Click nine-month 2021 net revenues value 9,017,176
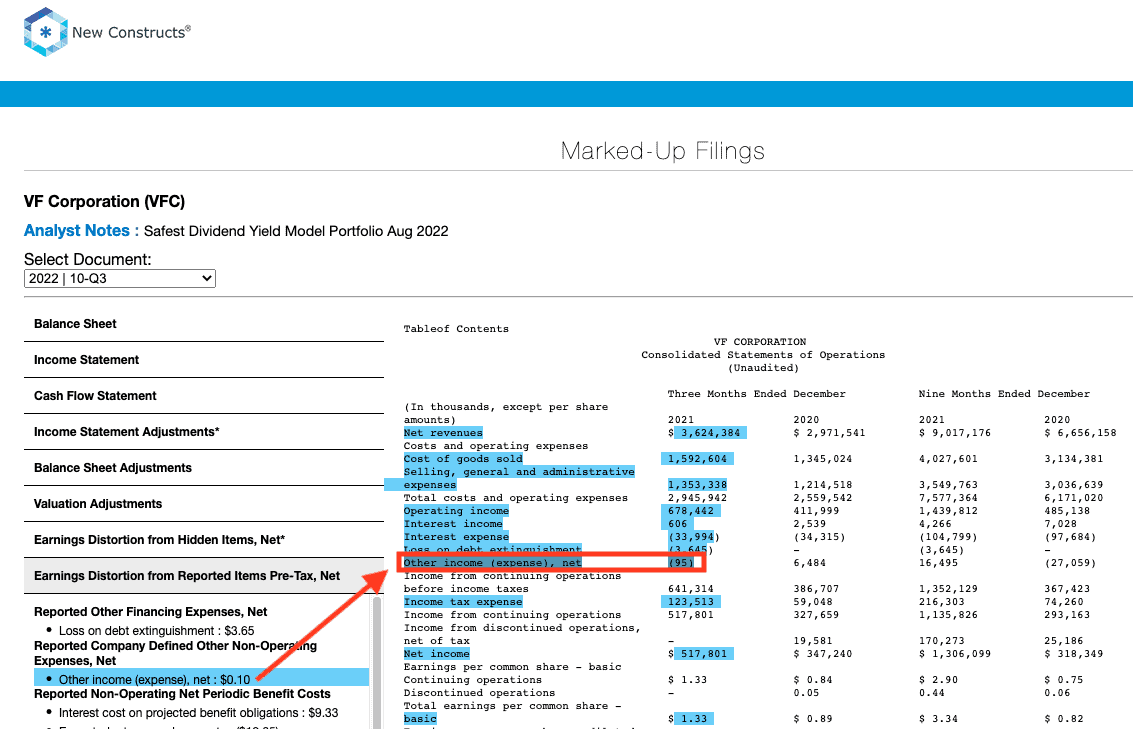This screenshot has height=729, width=1133. (x=955, y=433)
